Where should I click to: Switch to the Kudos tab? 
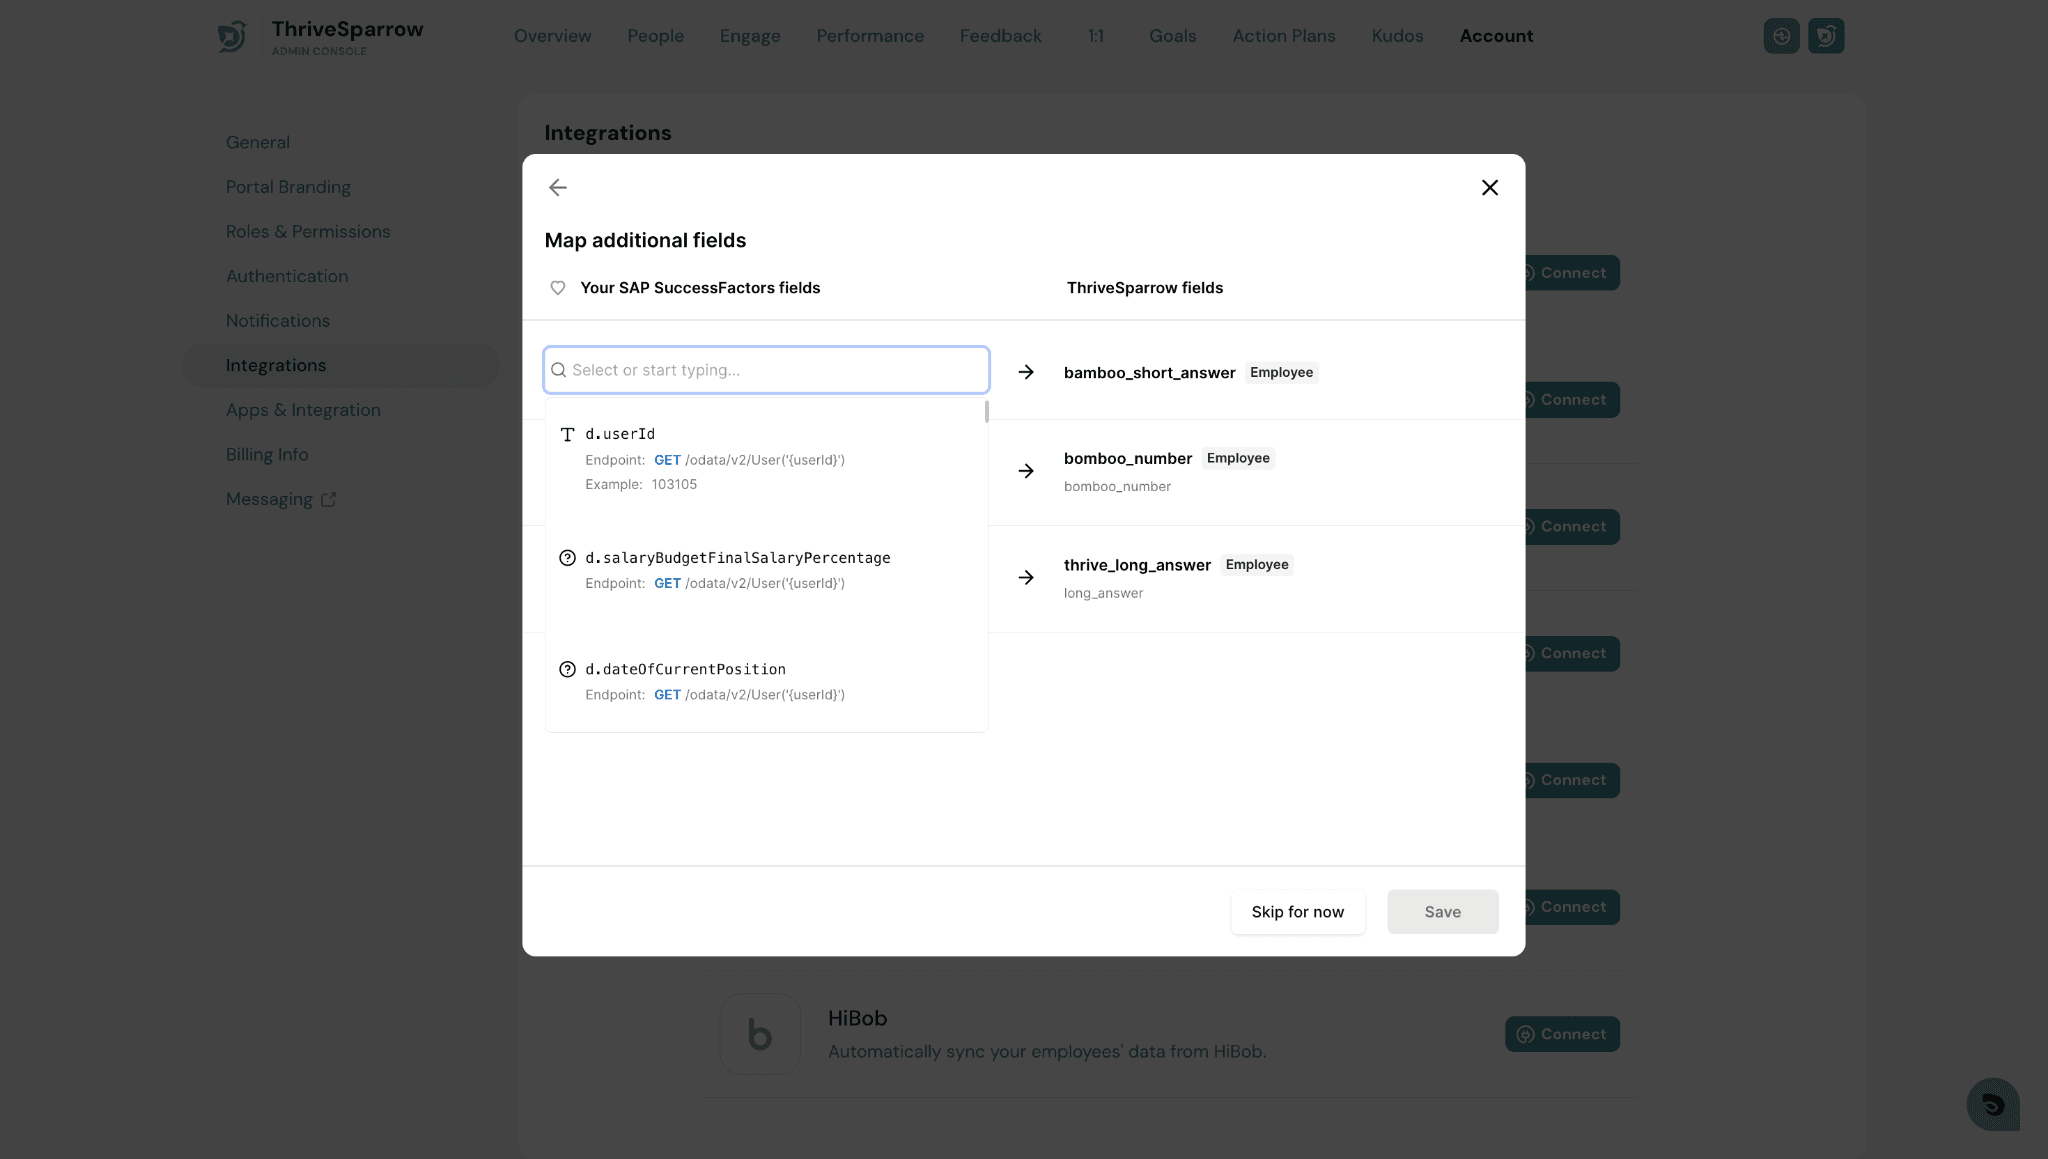[1397, 36]
